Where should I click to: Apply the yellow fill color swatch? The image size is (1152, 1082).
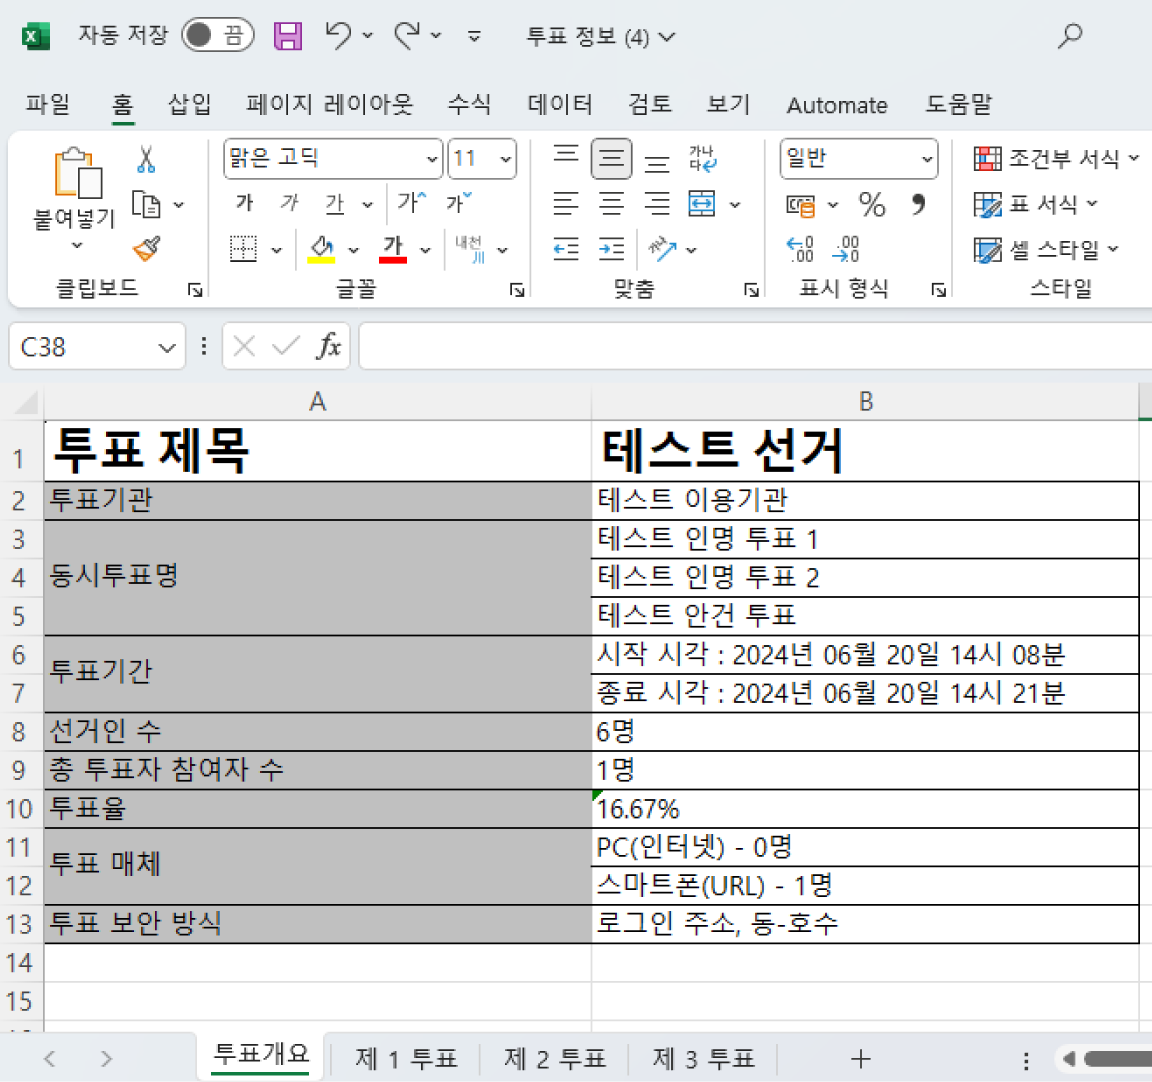(x=321, y=249)
